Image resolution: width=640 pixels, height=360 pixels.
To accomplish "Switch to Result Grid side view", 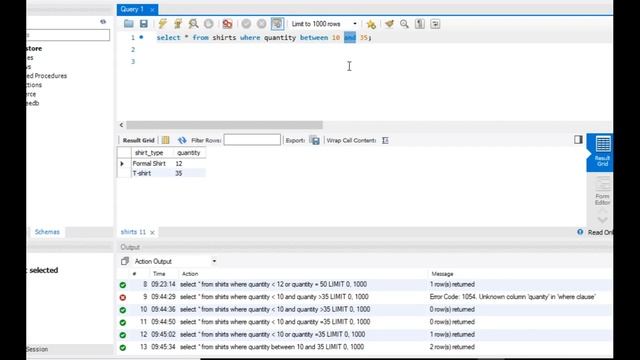I will click(x=602, y=152).
